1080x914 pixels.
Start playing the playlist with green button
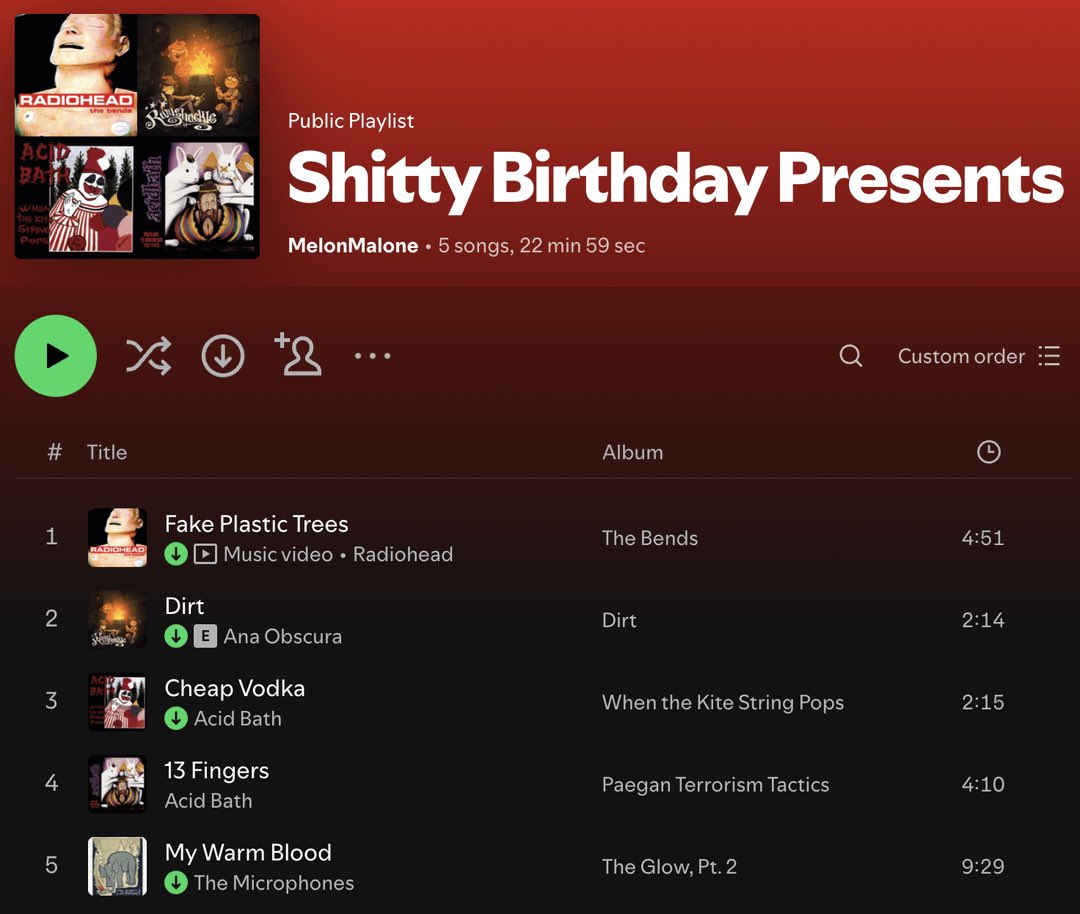[x=56, y=355]
